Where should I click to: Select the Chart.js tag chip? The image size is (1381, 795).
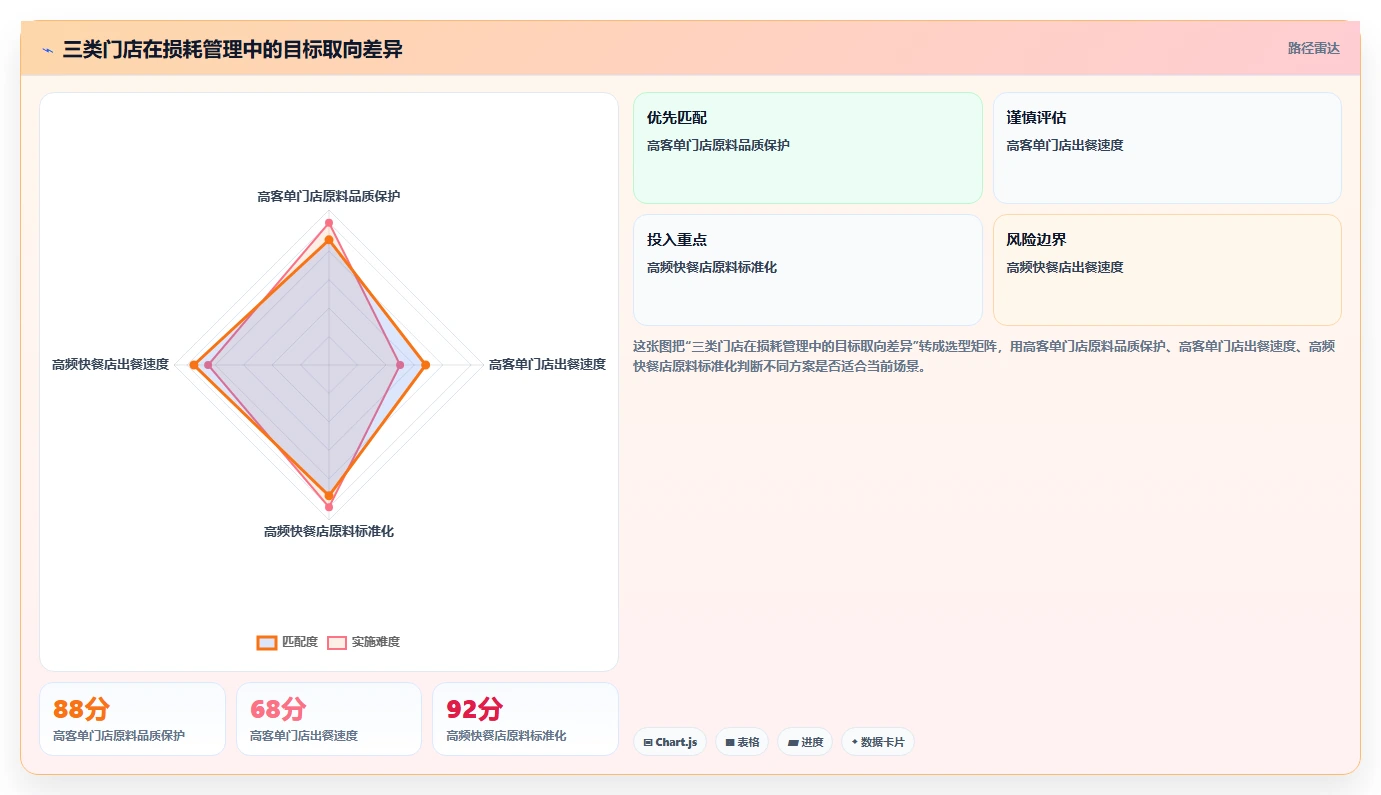670,742
